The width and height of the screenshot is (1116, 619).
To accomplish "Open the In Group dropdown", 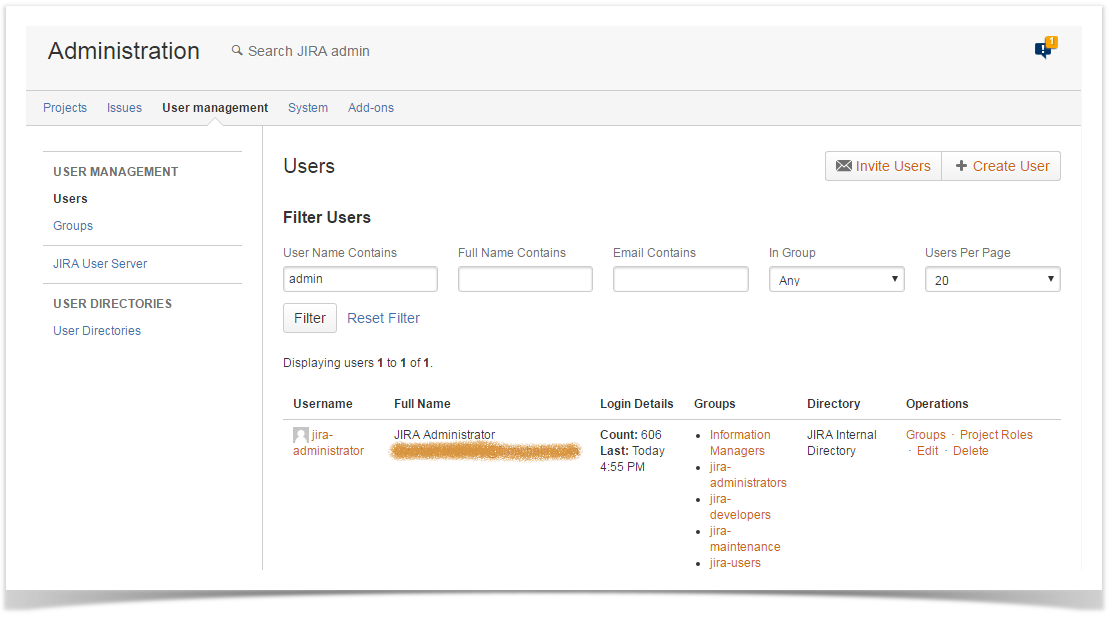I will pyautogui.click(x=836, y=280).
